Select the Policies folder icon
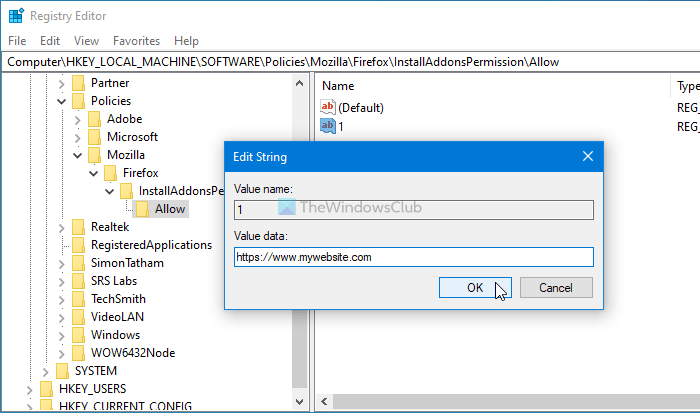 point(79,101)
